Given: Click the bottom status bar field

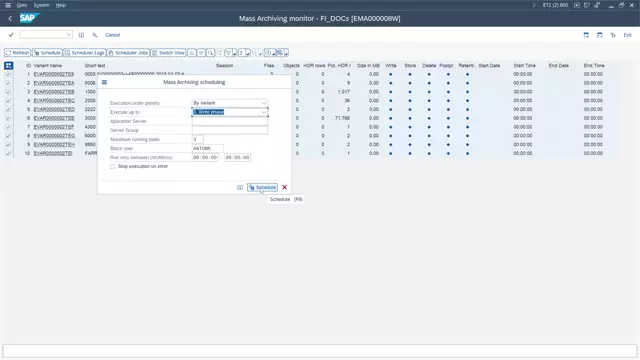Looking at the screenshot, I should click(320, 351).
